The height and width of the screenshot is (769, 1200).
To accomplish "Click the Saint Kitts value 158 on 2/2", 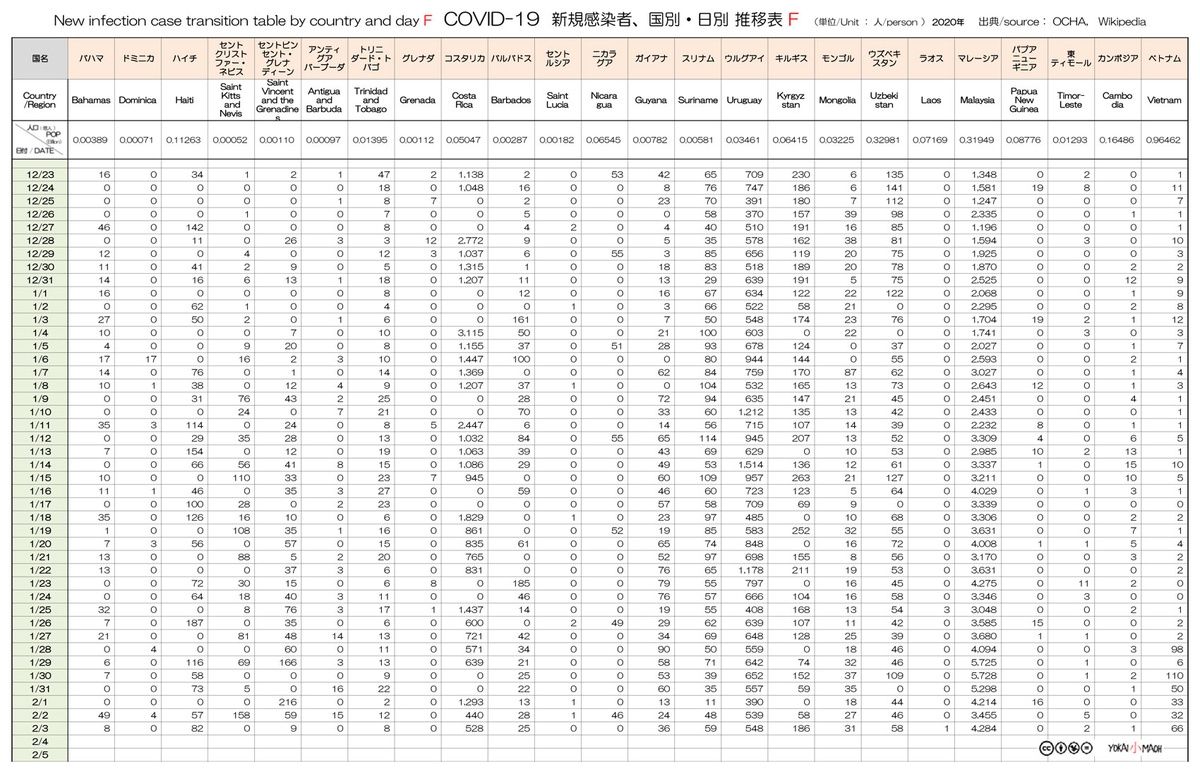I will [x=243, y=714].
